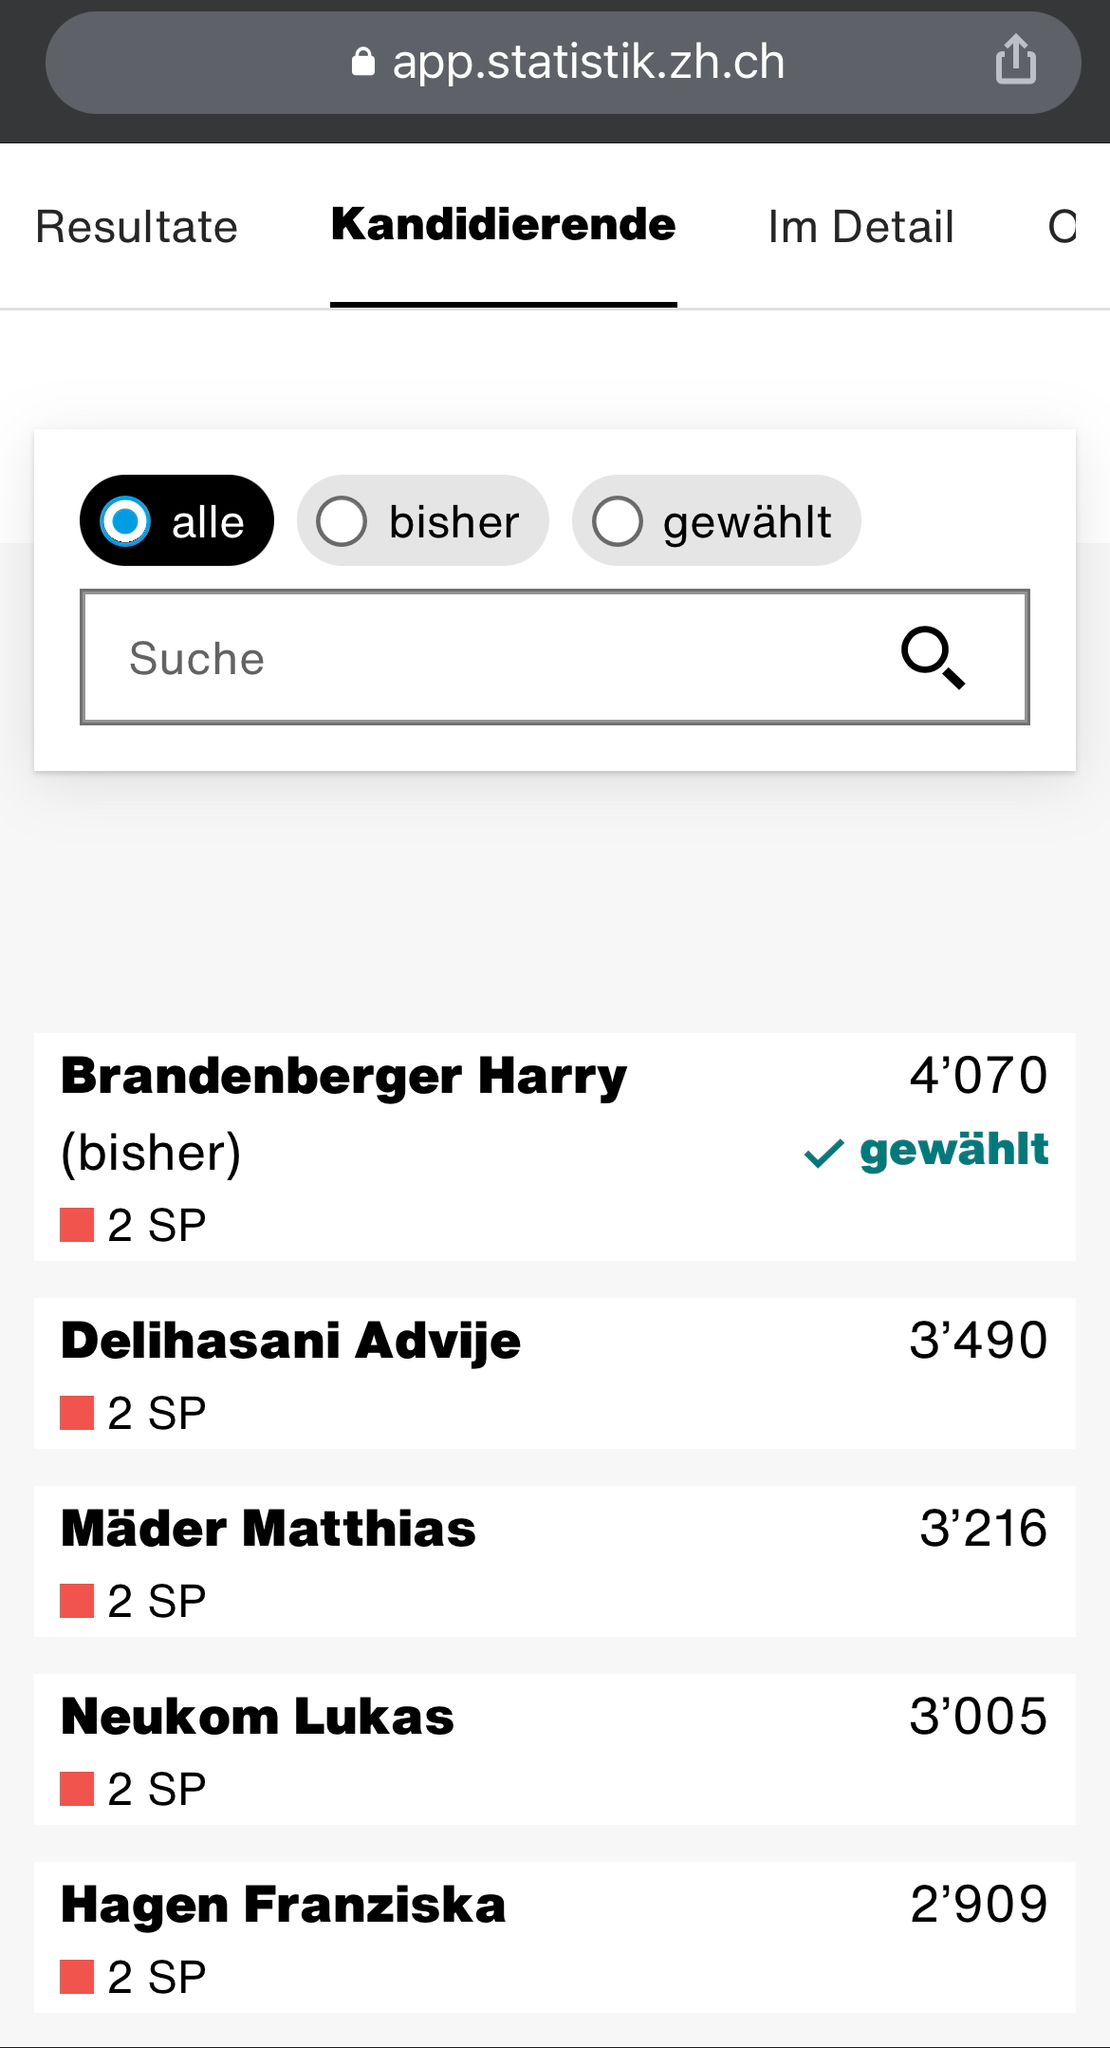Click the green checkmark next to gewählt

click(824, 1154)
